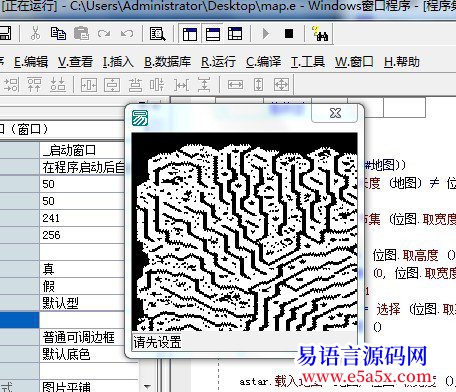Open the H.帮助 menu
This screenshot has height=392, width=456.
pyautogui.click(x=401, y=62)
